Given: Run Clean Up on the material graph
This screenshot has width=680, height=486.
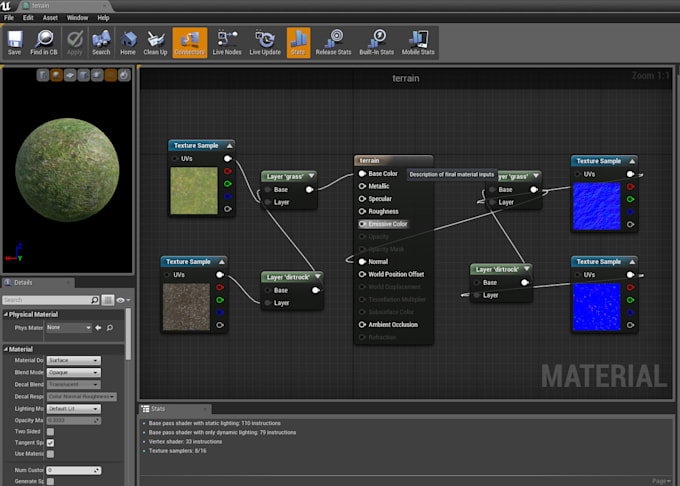Looking at the screenshot, I should click(155, 41).
